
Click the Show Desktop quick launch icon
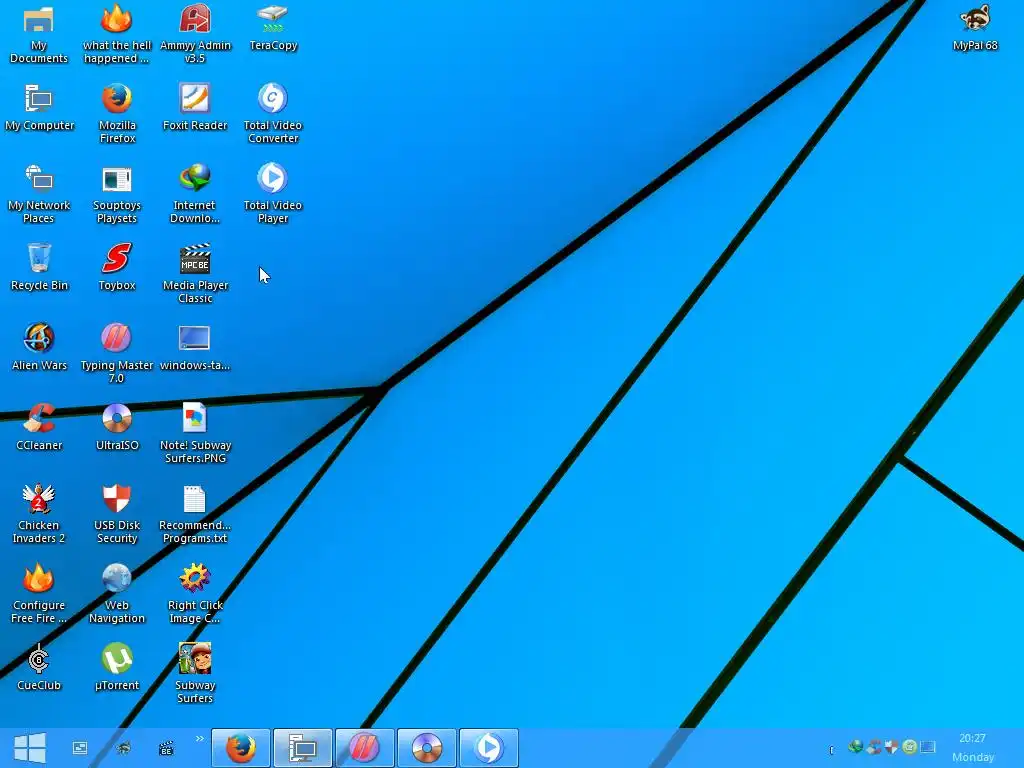click(80, 748)
